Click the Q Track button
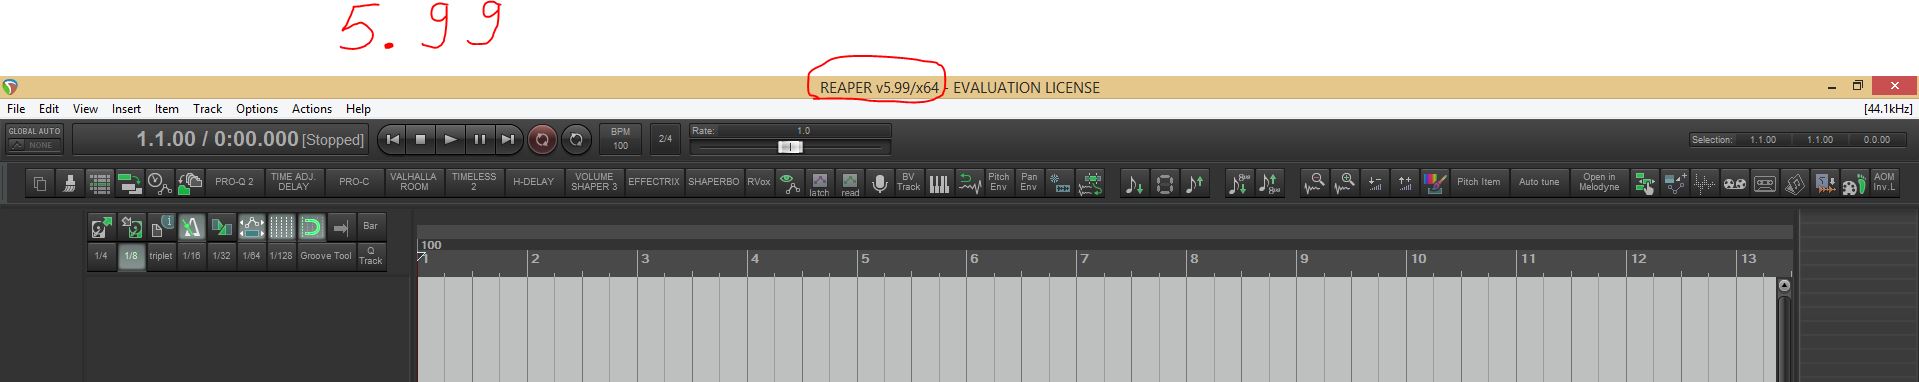Image resolution: width=1919 pixels, height=382 pixels. click(371, 256)
